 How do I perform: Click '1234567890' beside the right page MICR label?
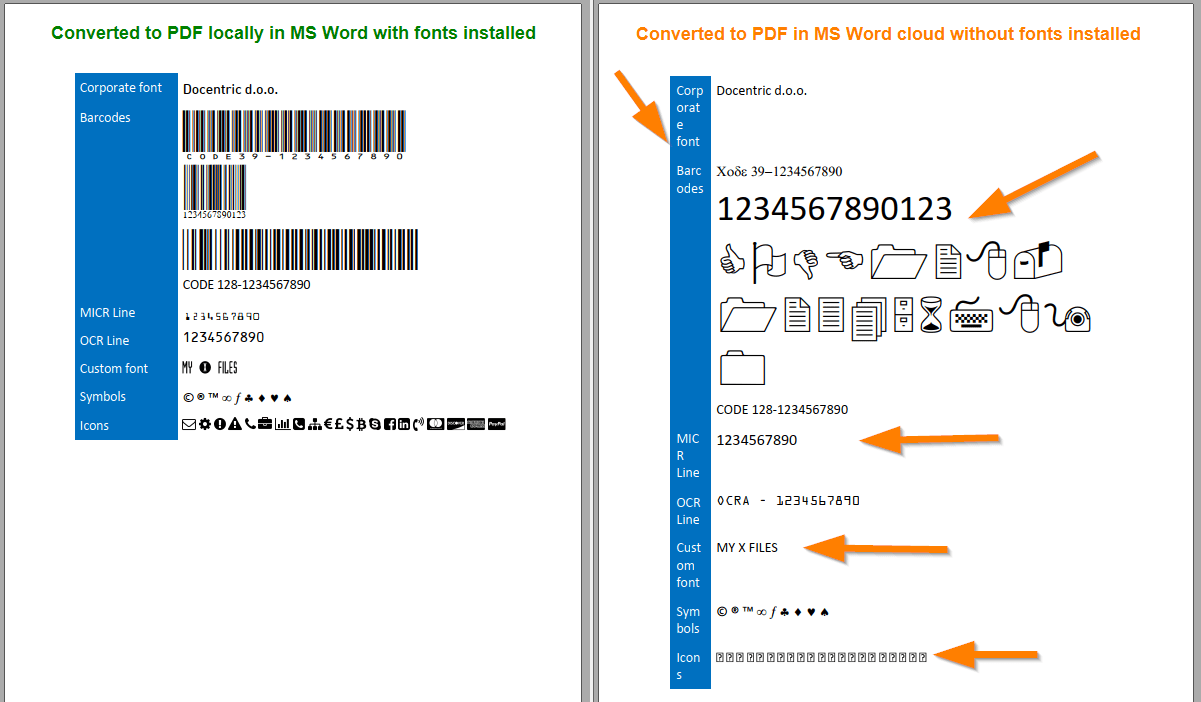pyautogui.click(x=757, y=440)
